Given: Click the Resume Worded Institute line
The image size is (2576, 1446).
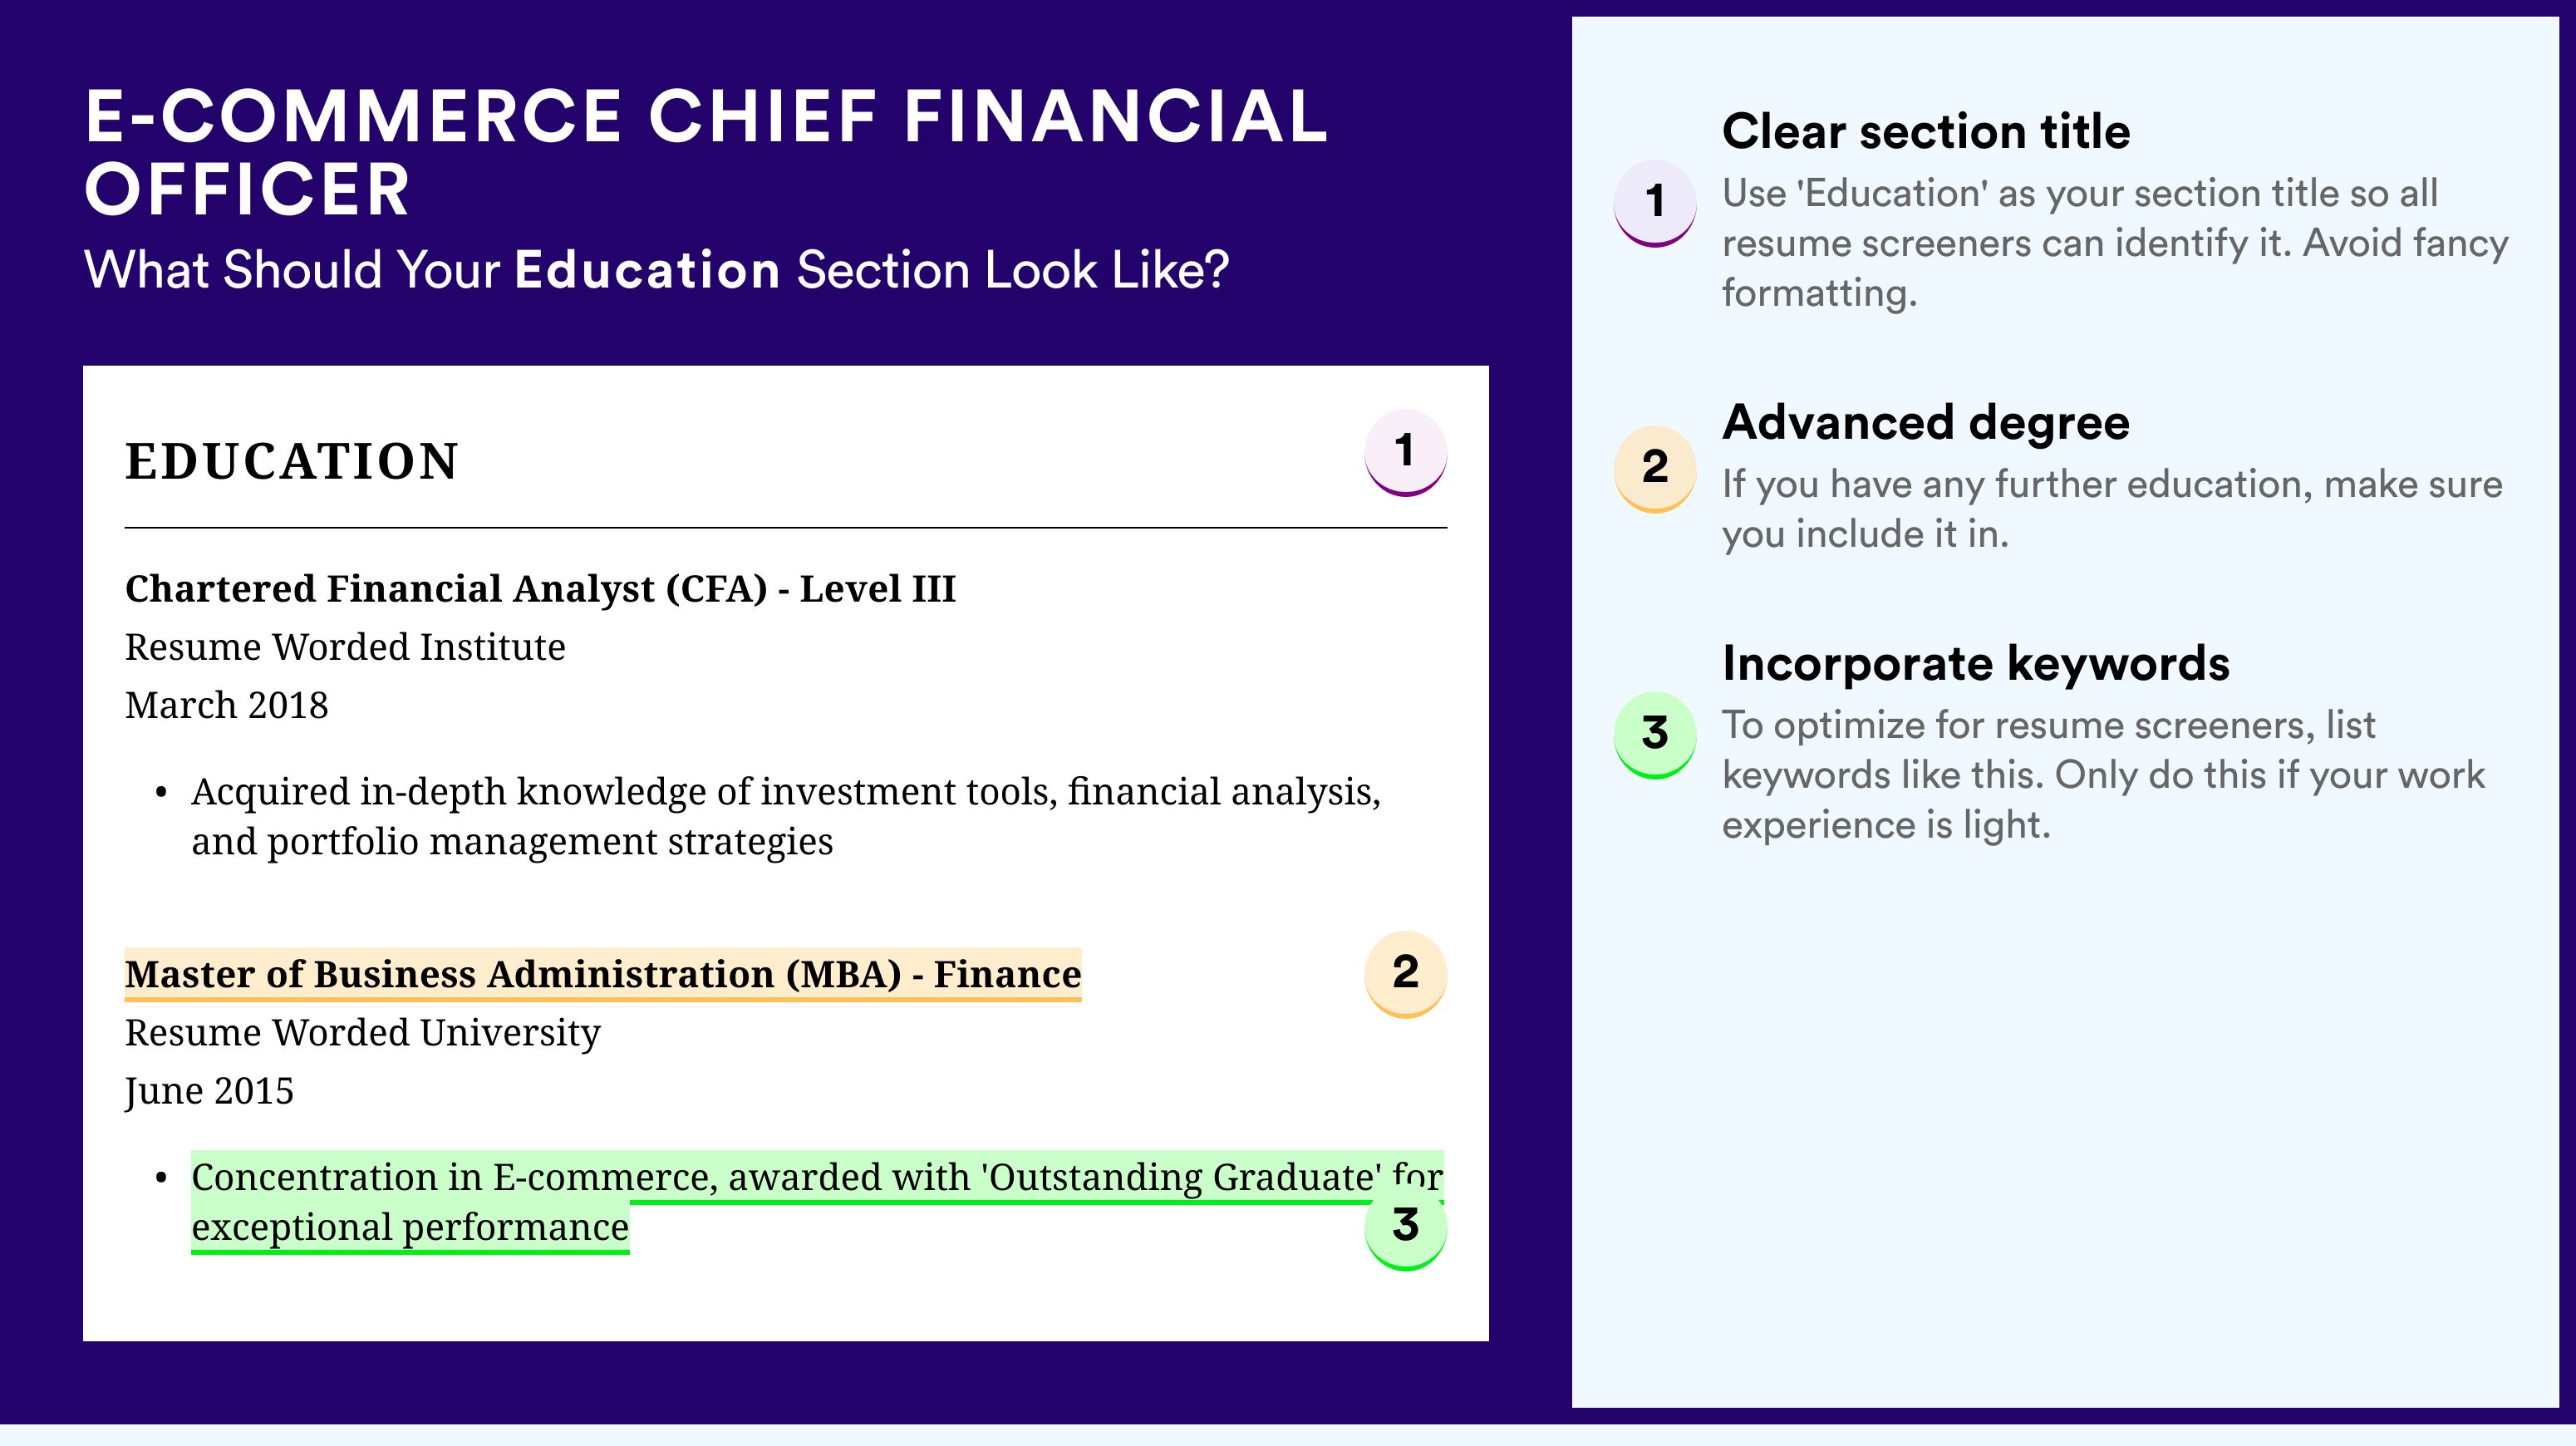Looking at the screenshot, I should tap(345, 647).
